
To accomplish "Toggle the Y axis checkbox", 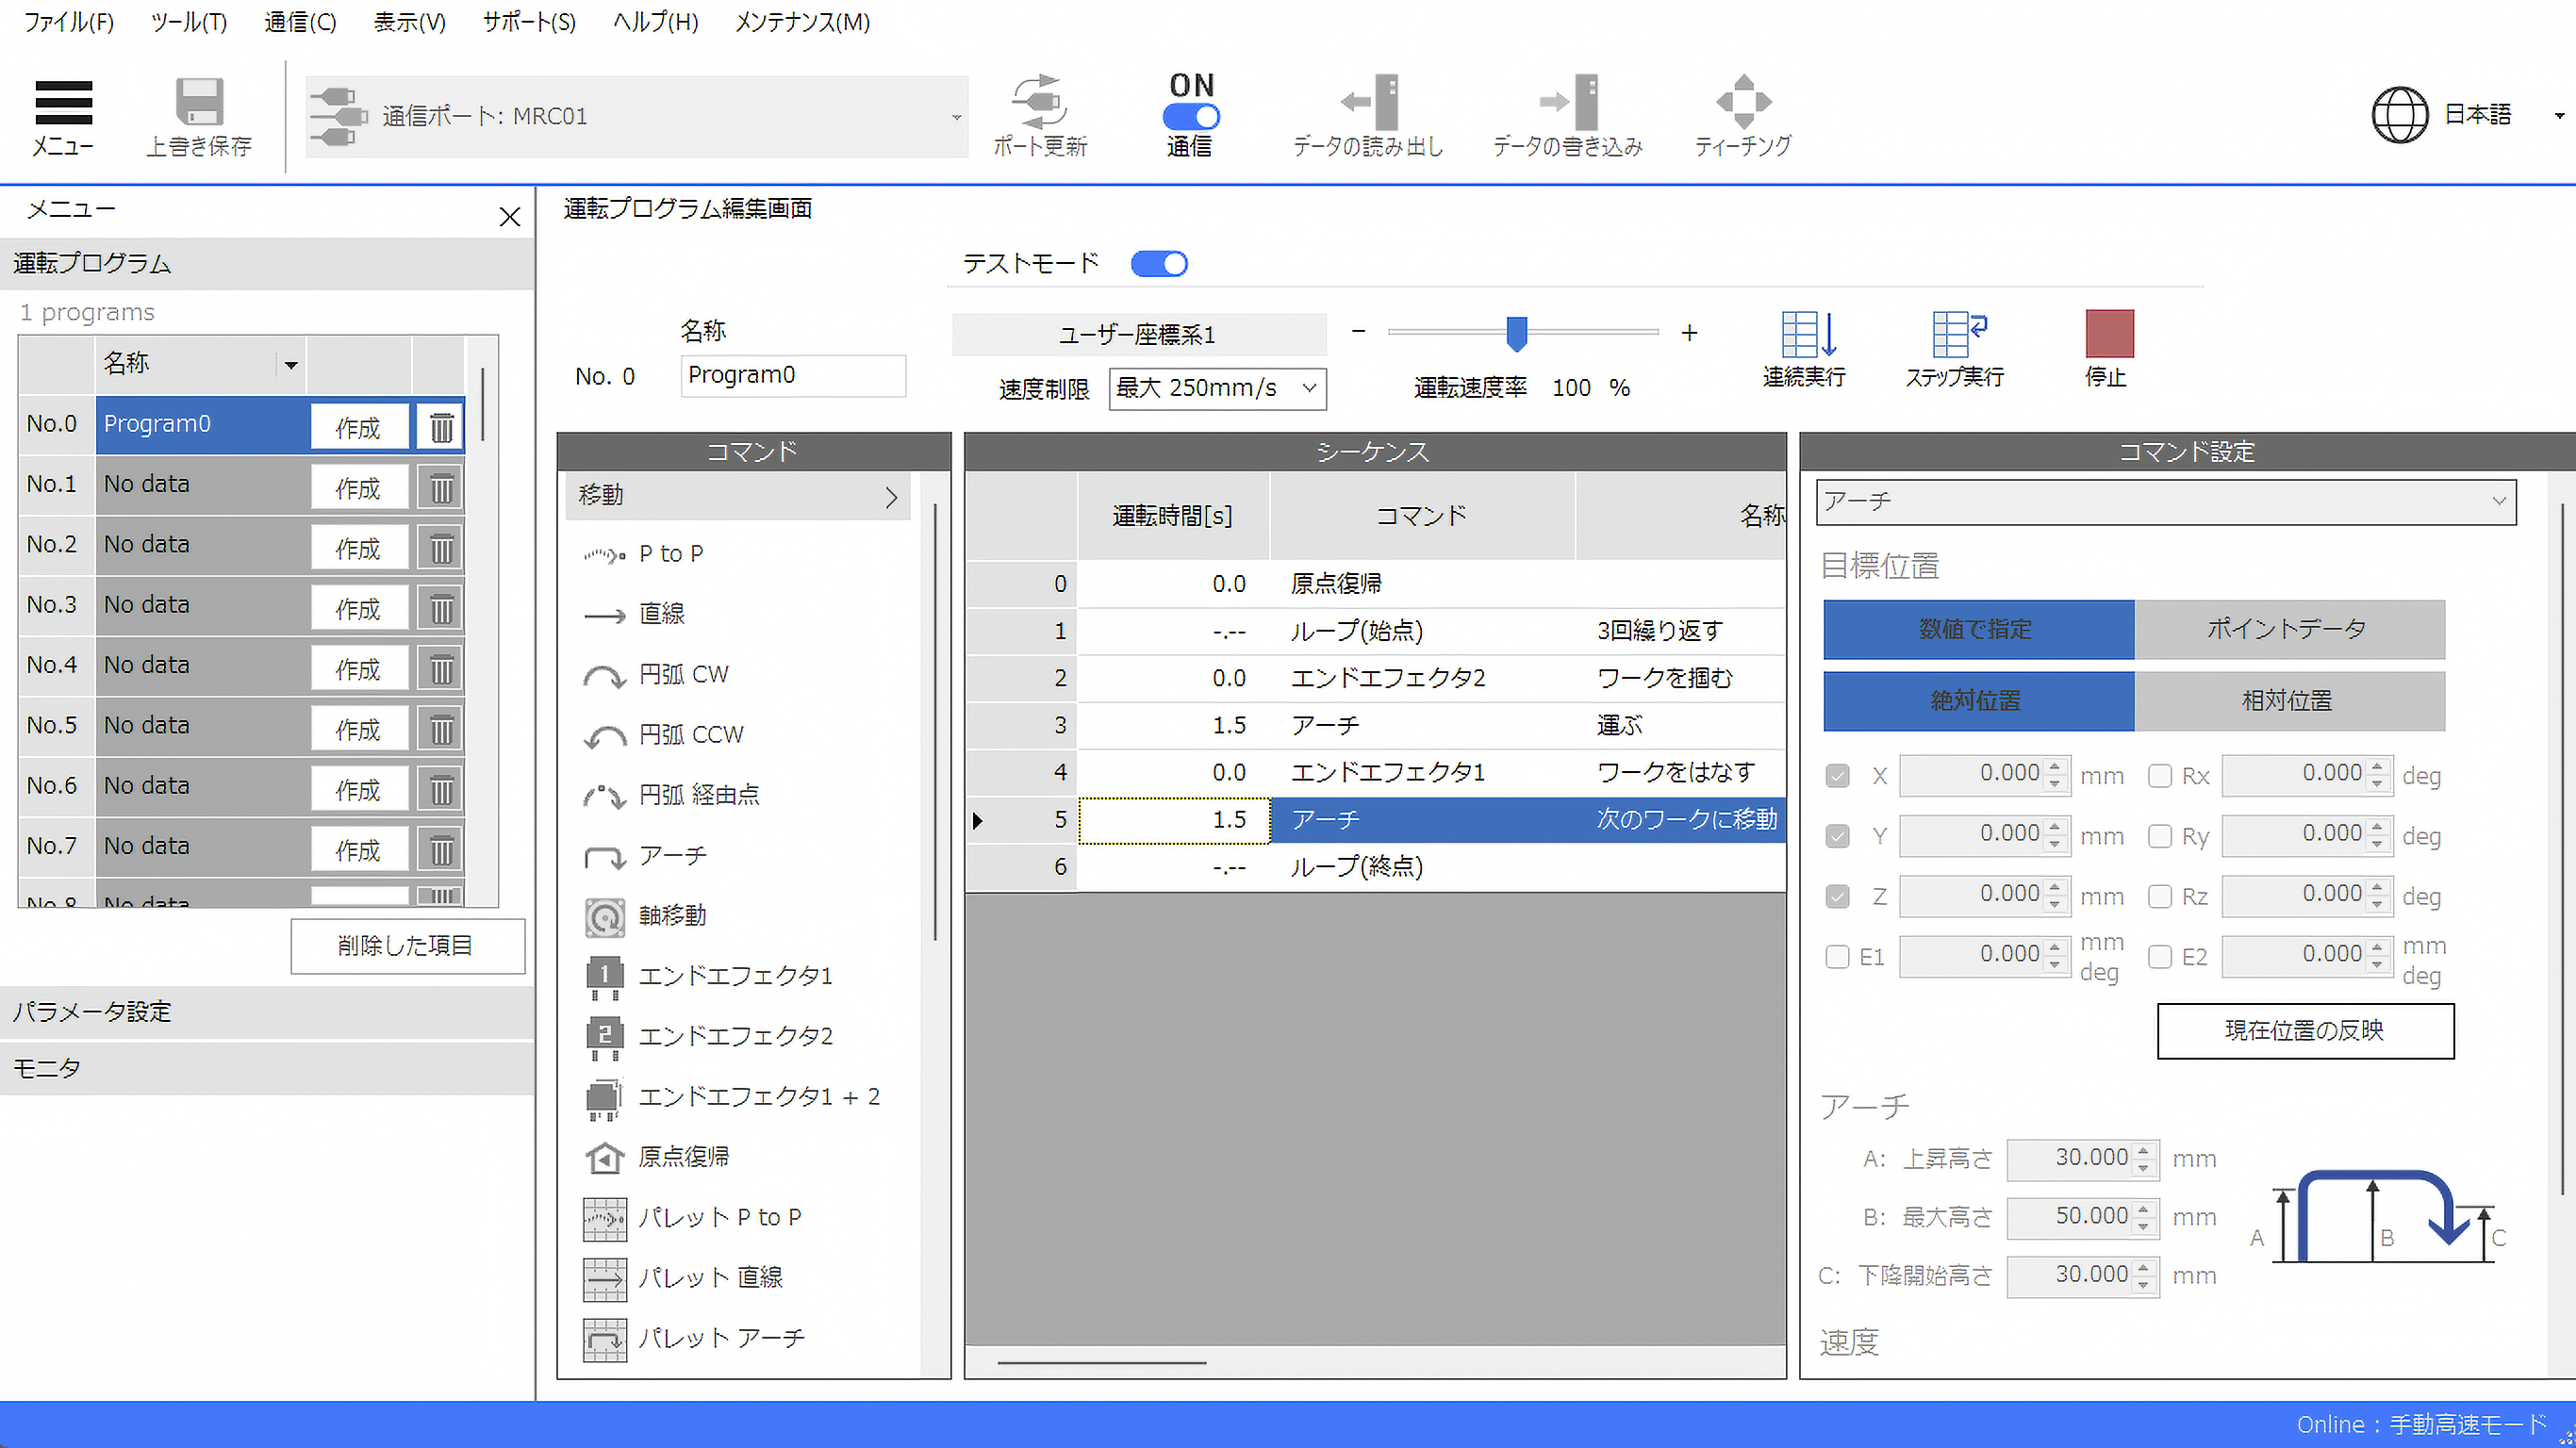I will click(x=1837, y=836).
